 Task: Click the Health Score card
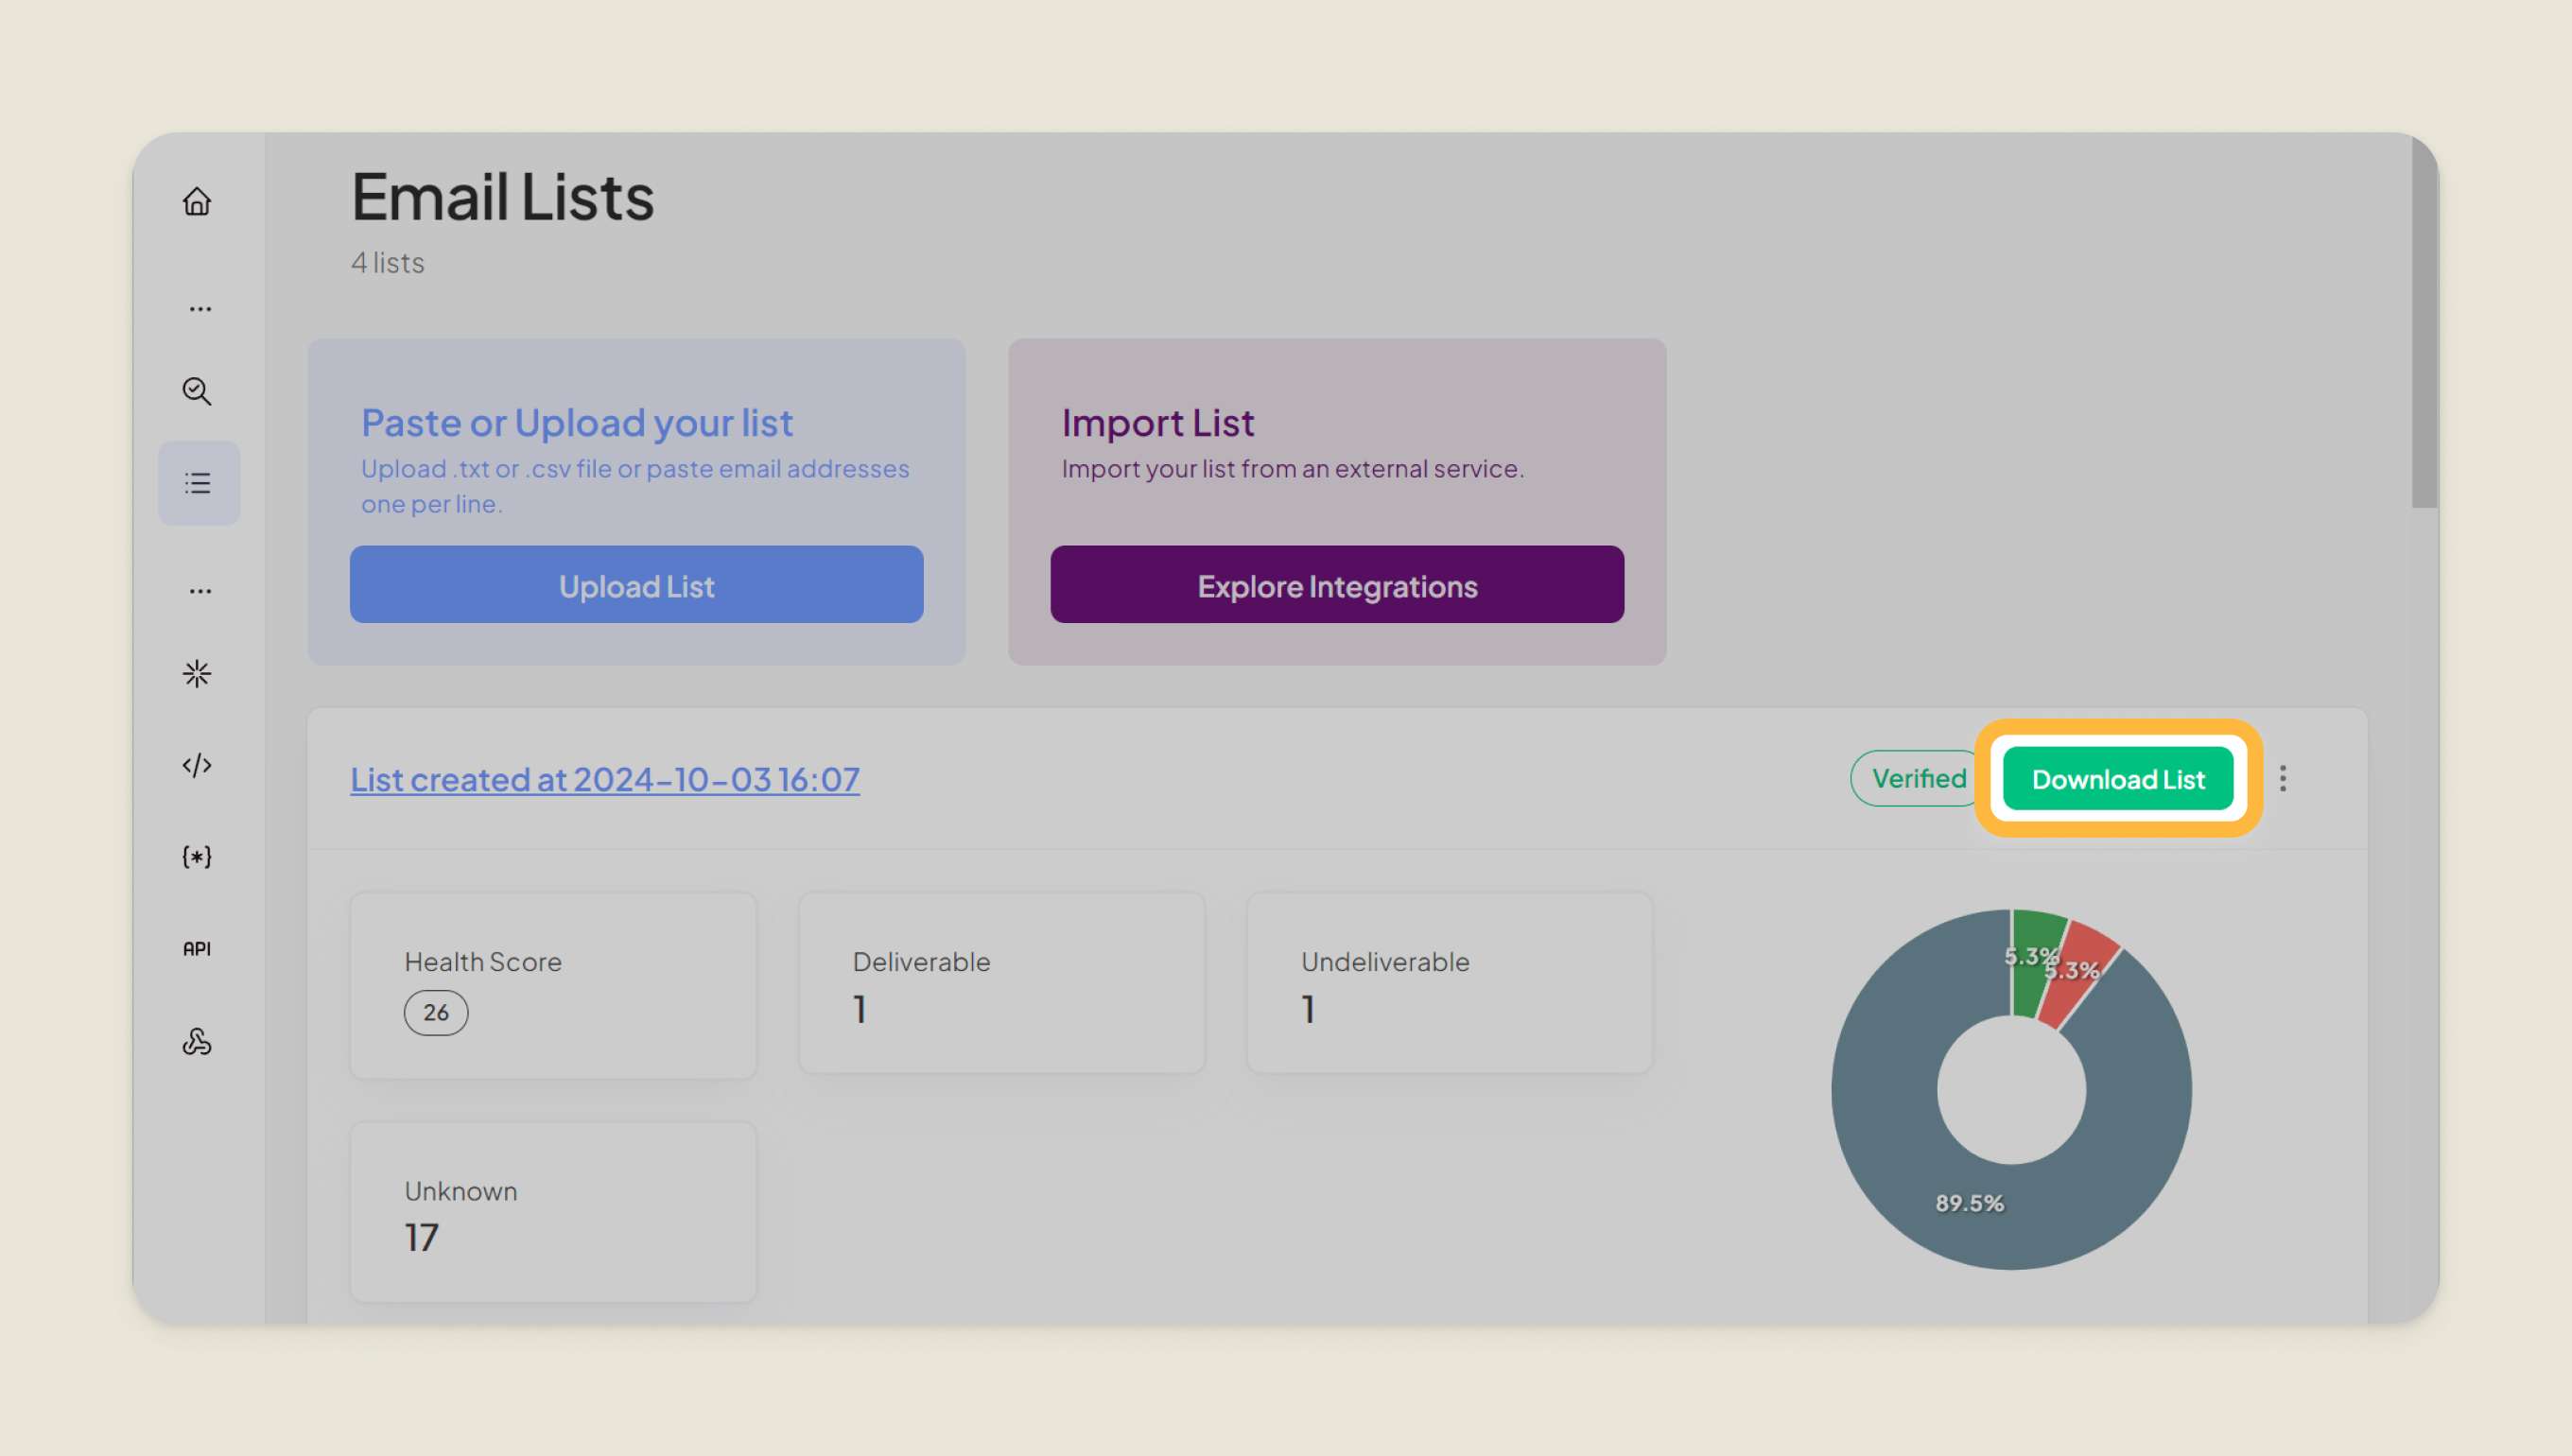552,985
